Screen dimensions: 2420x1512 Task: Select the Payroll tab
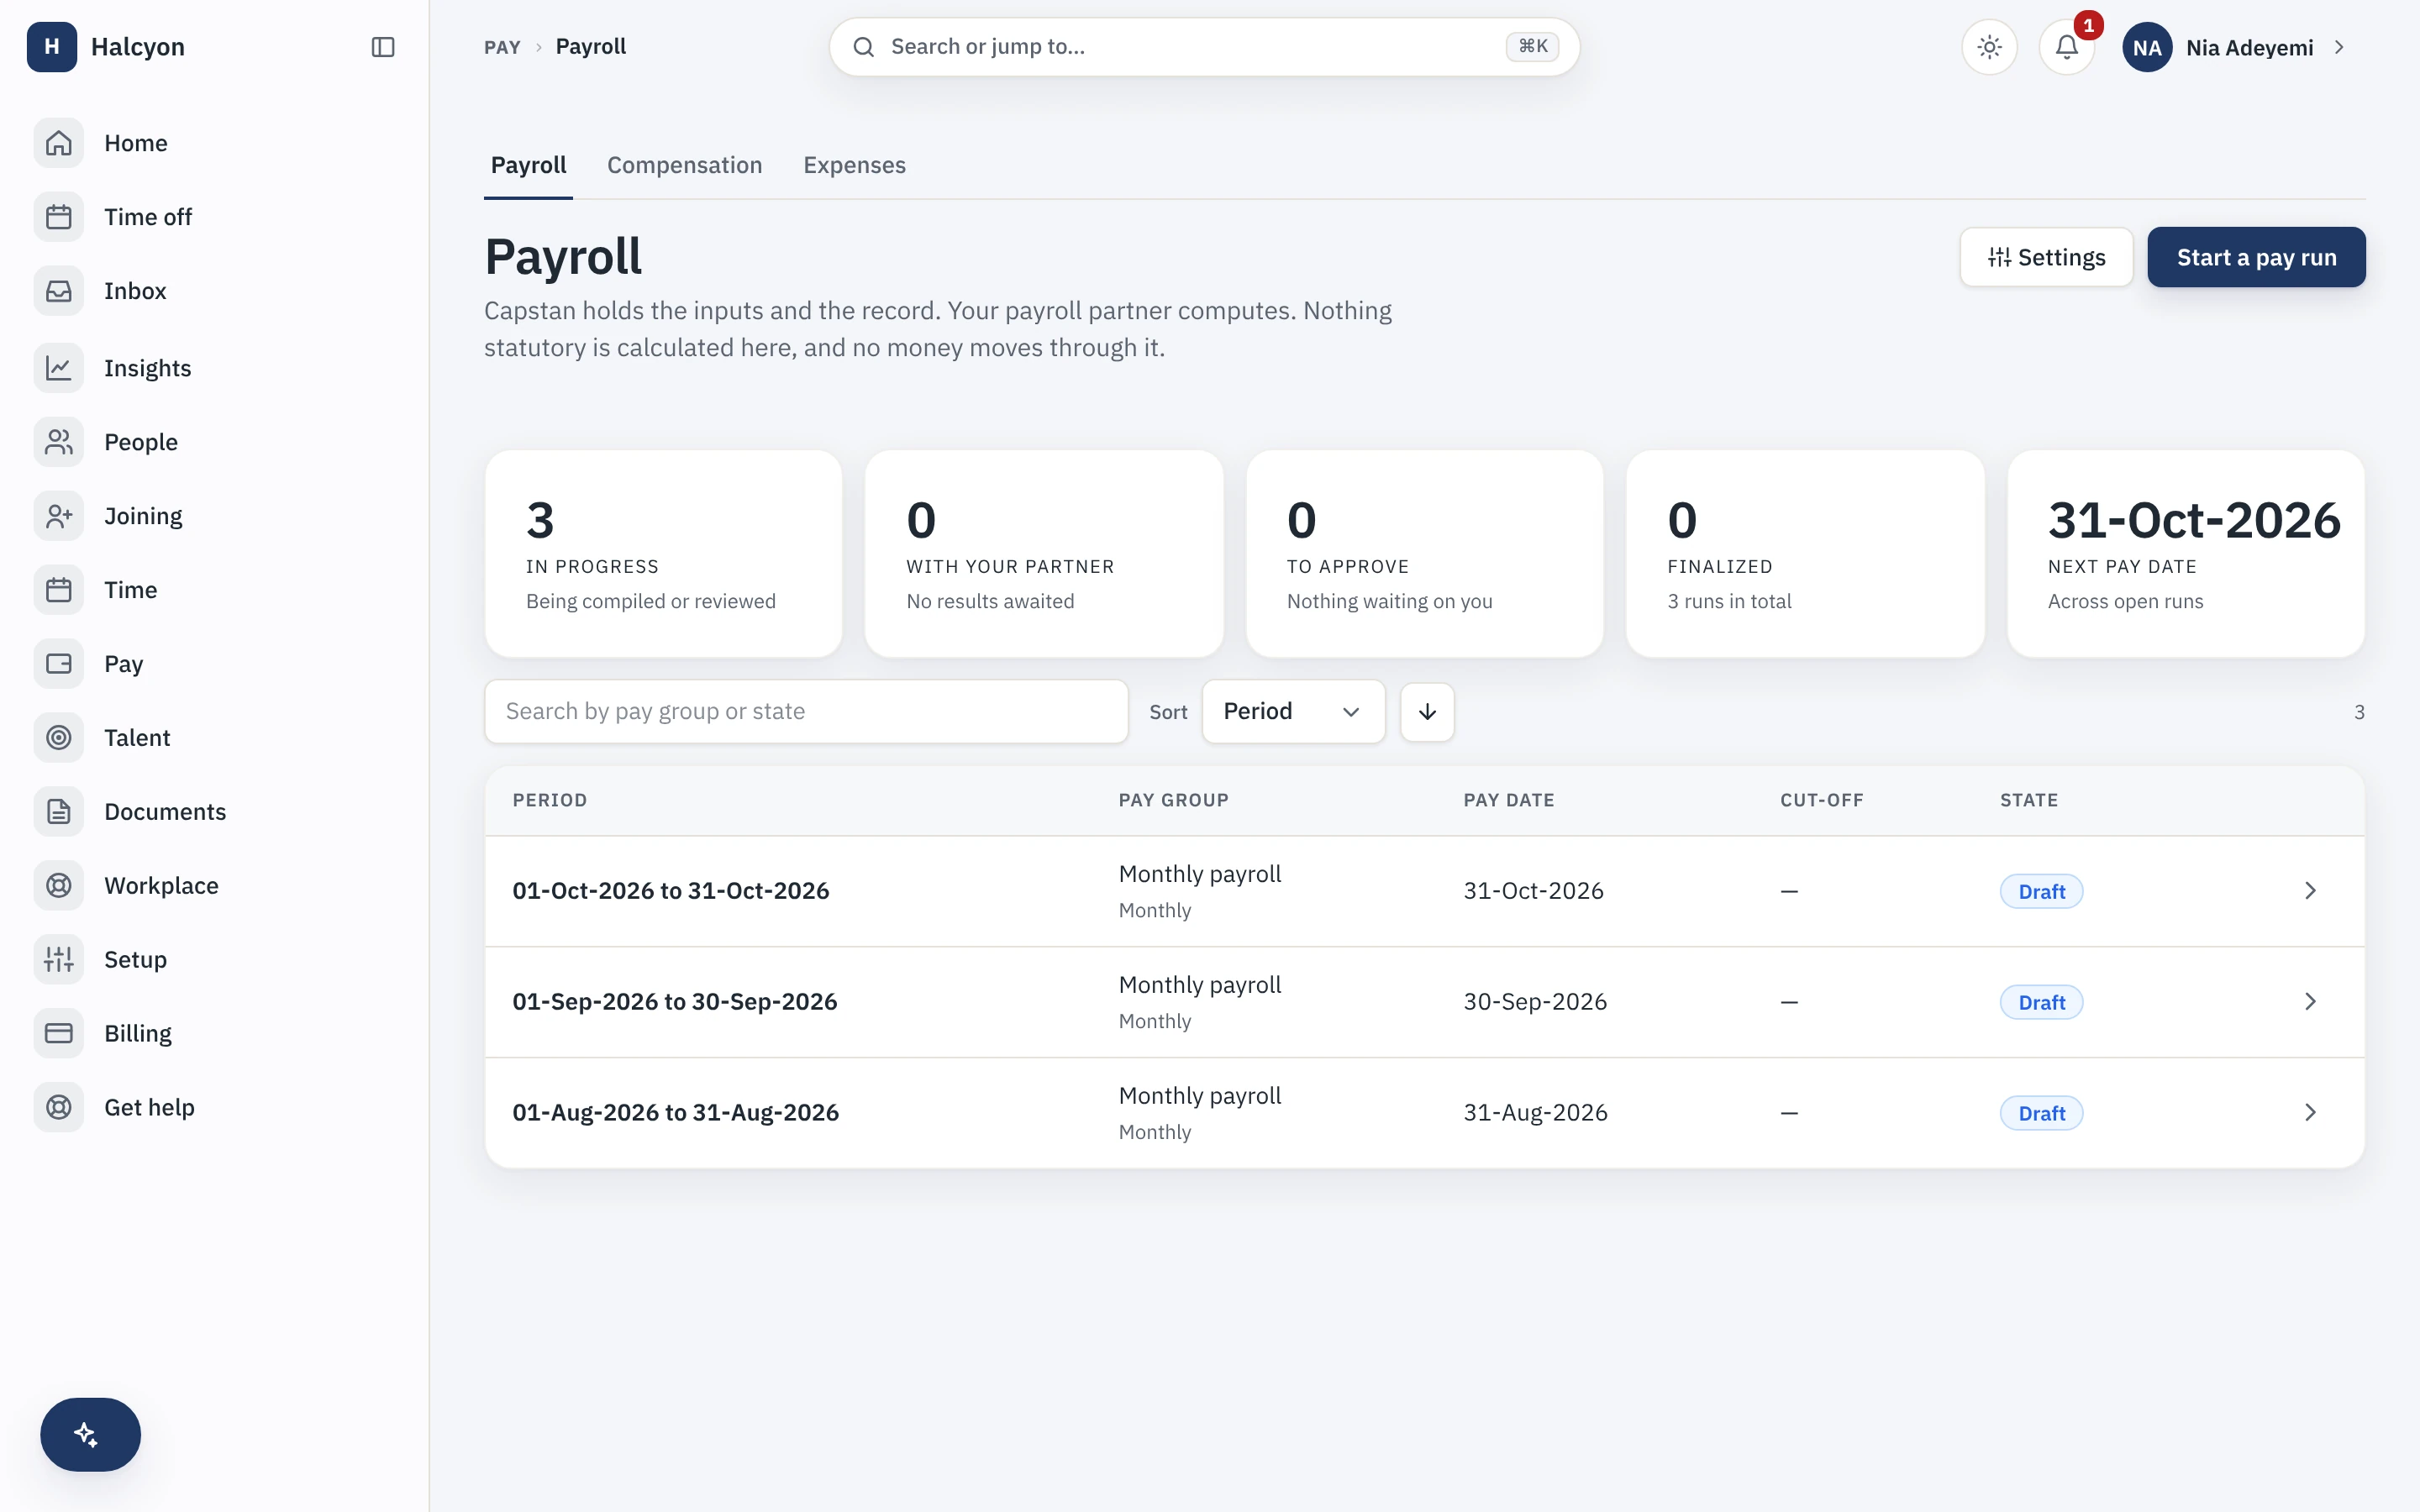(528, 165)
